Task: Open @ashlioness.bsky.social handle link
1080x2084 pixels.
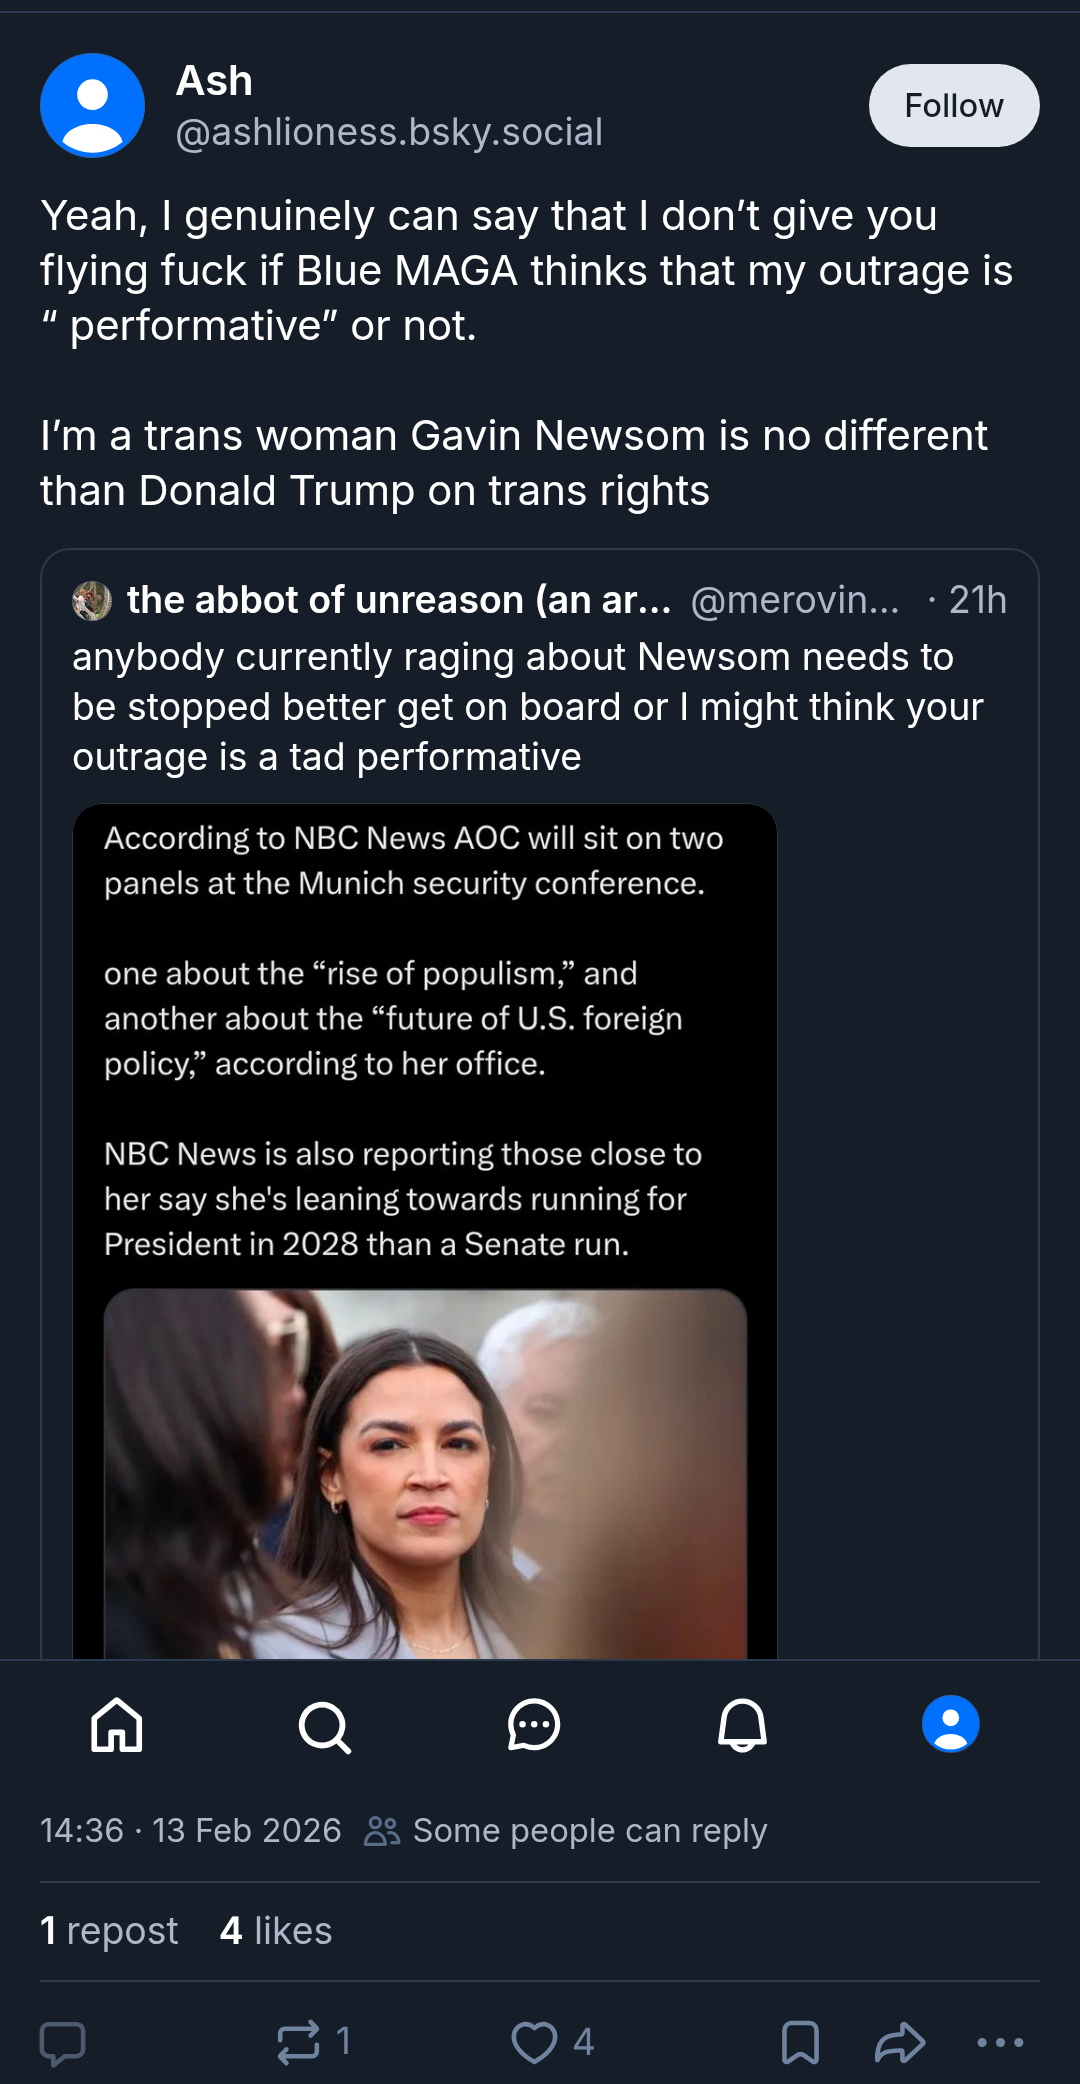Action: (389, 132)
